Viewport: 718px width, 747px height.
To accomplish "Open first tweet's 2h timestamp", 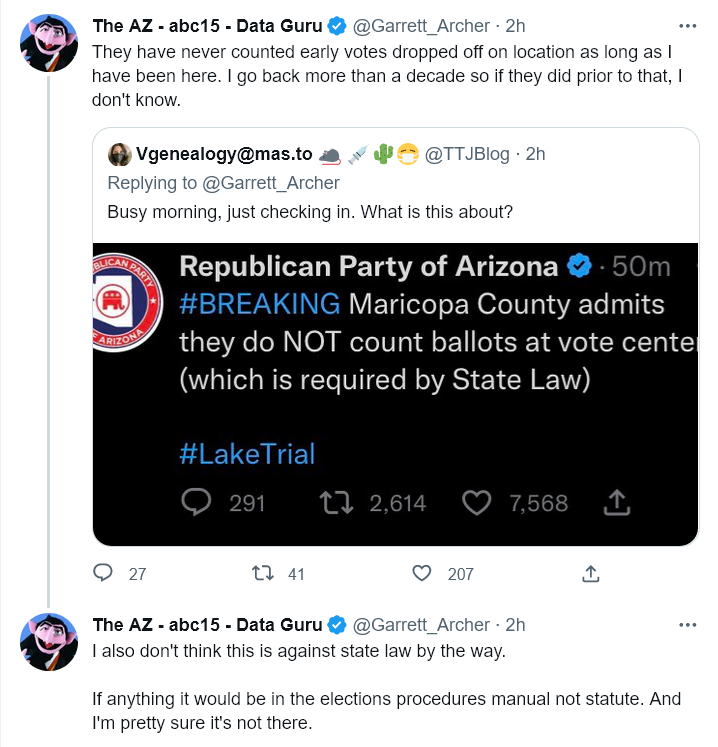I will point(515,26).
